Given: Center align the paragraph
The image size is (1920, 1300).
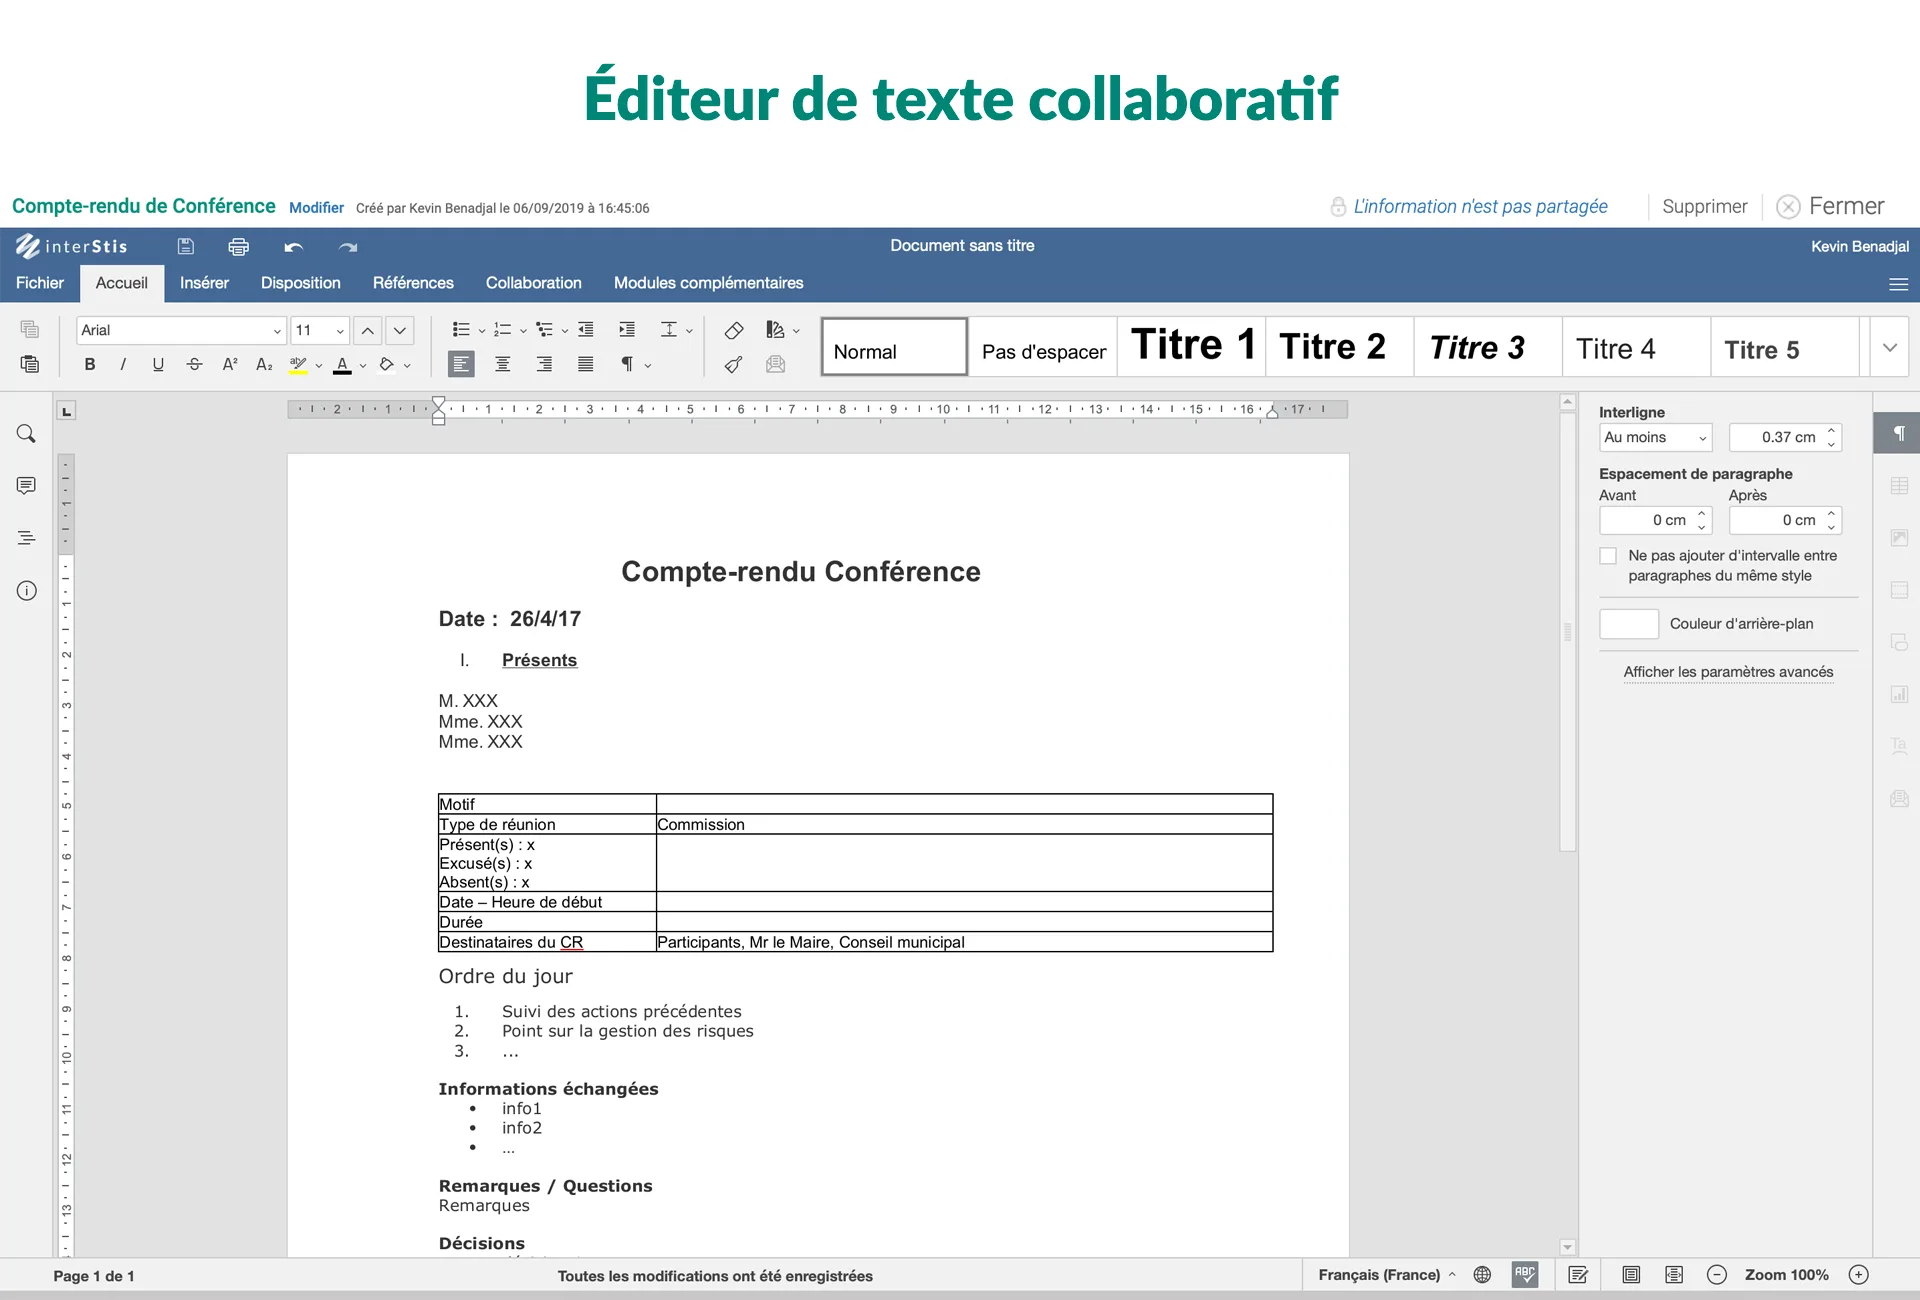Looking at the screenshot, I should click(503, 365).
